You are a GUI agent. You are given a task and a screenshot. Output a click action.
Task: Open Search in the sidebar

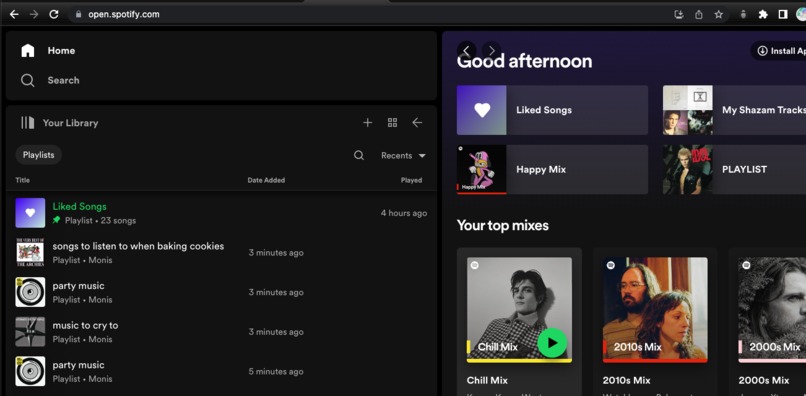(63, 80)
